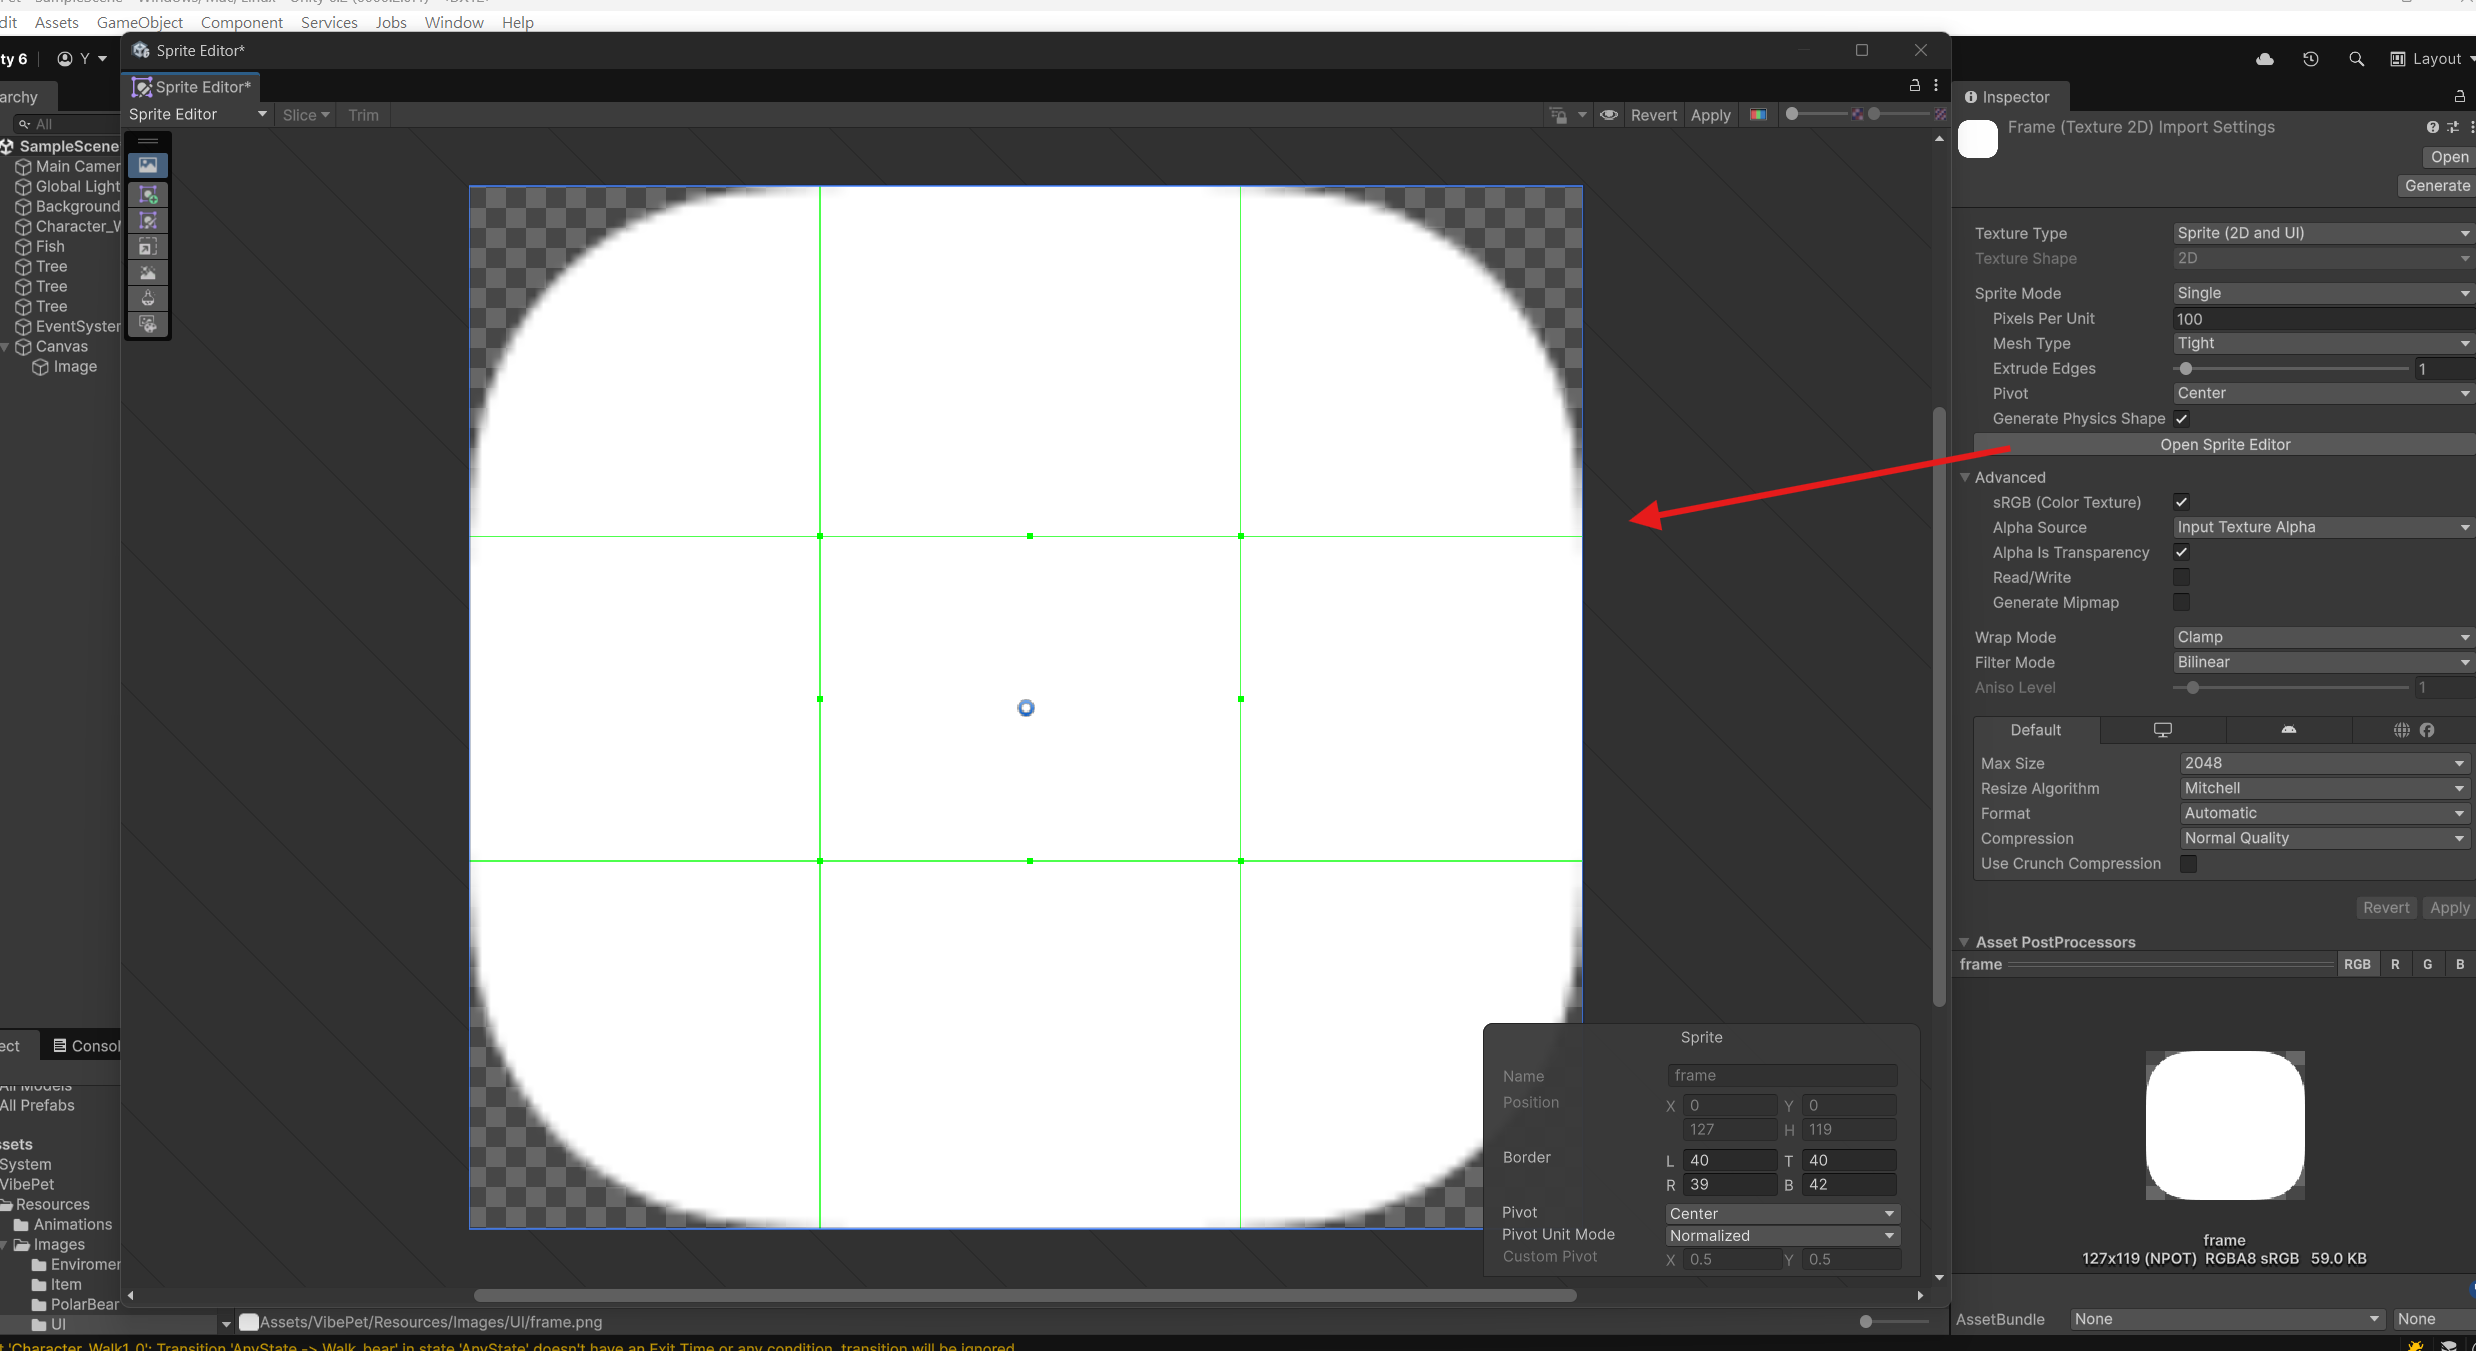This screenshot has height=1351, width=2476.
Task: Open Unity cloud services icon
Action: [x=2265, y=59]
